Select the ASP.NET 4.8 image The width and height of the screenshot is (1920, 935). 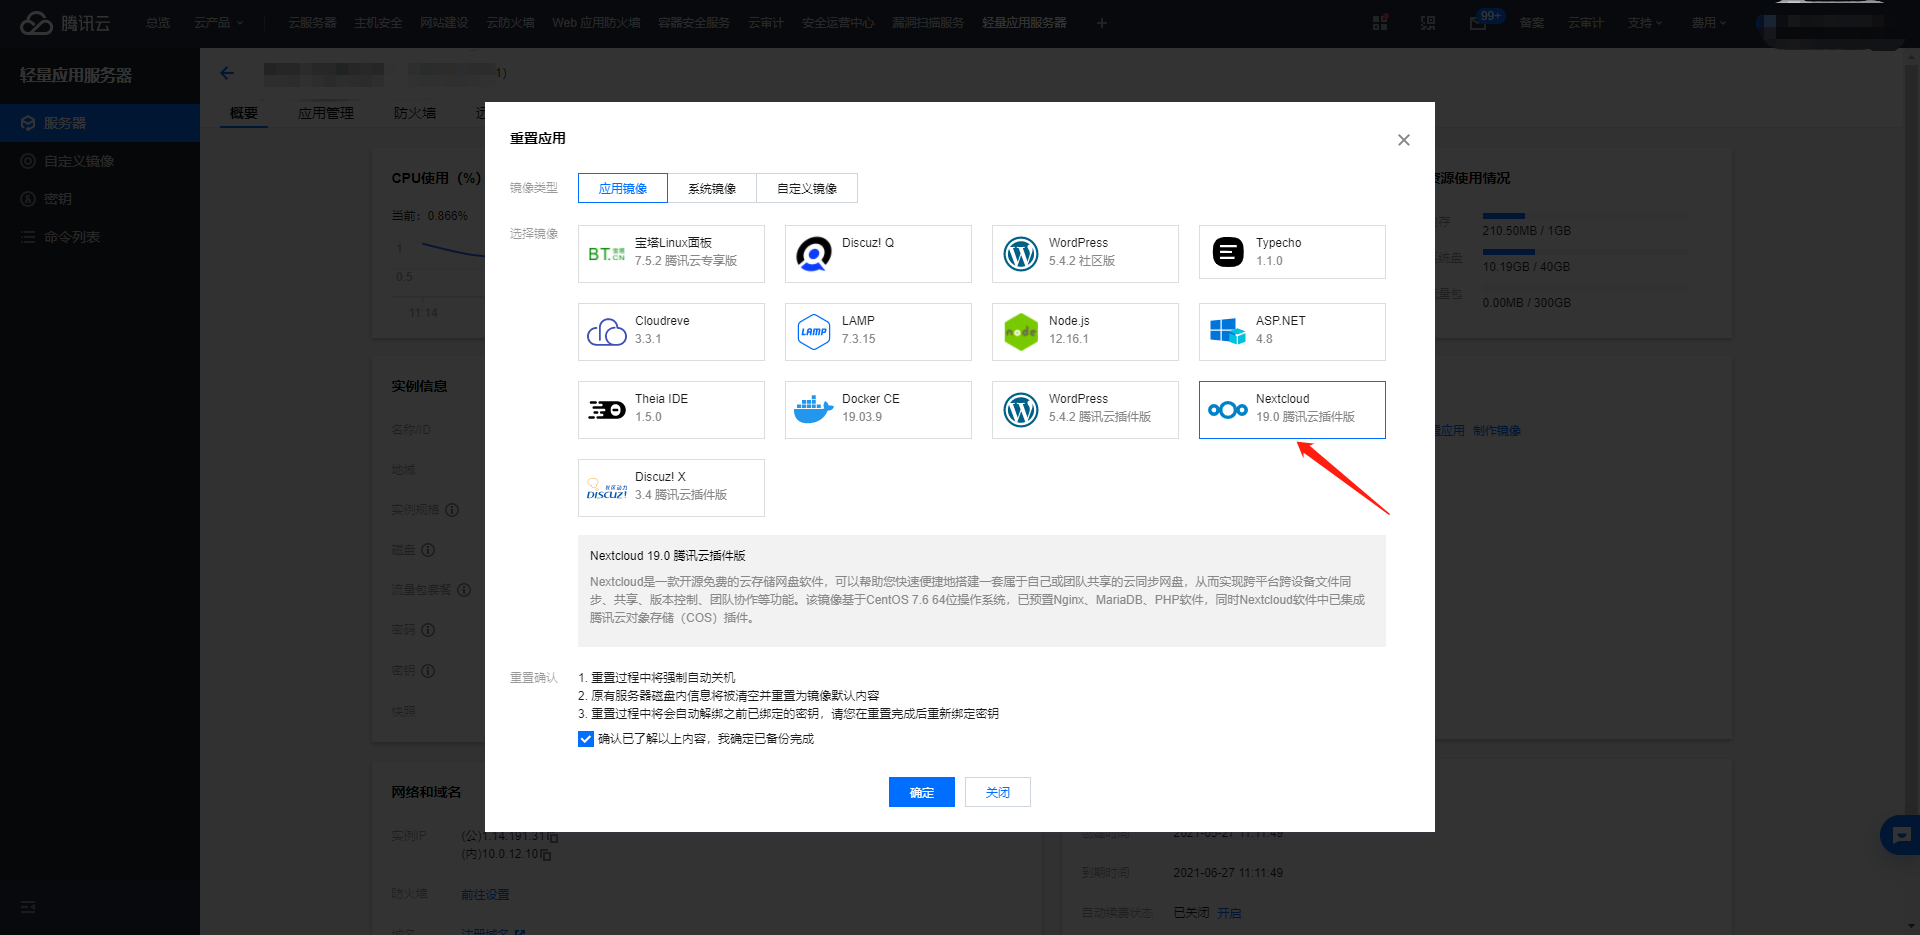[1292, 332]
